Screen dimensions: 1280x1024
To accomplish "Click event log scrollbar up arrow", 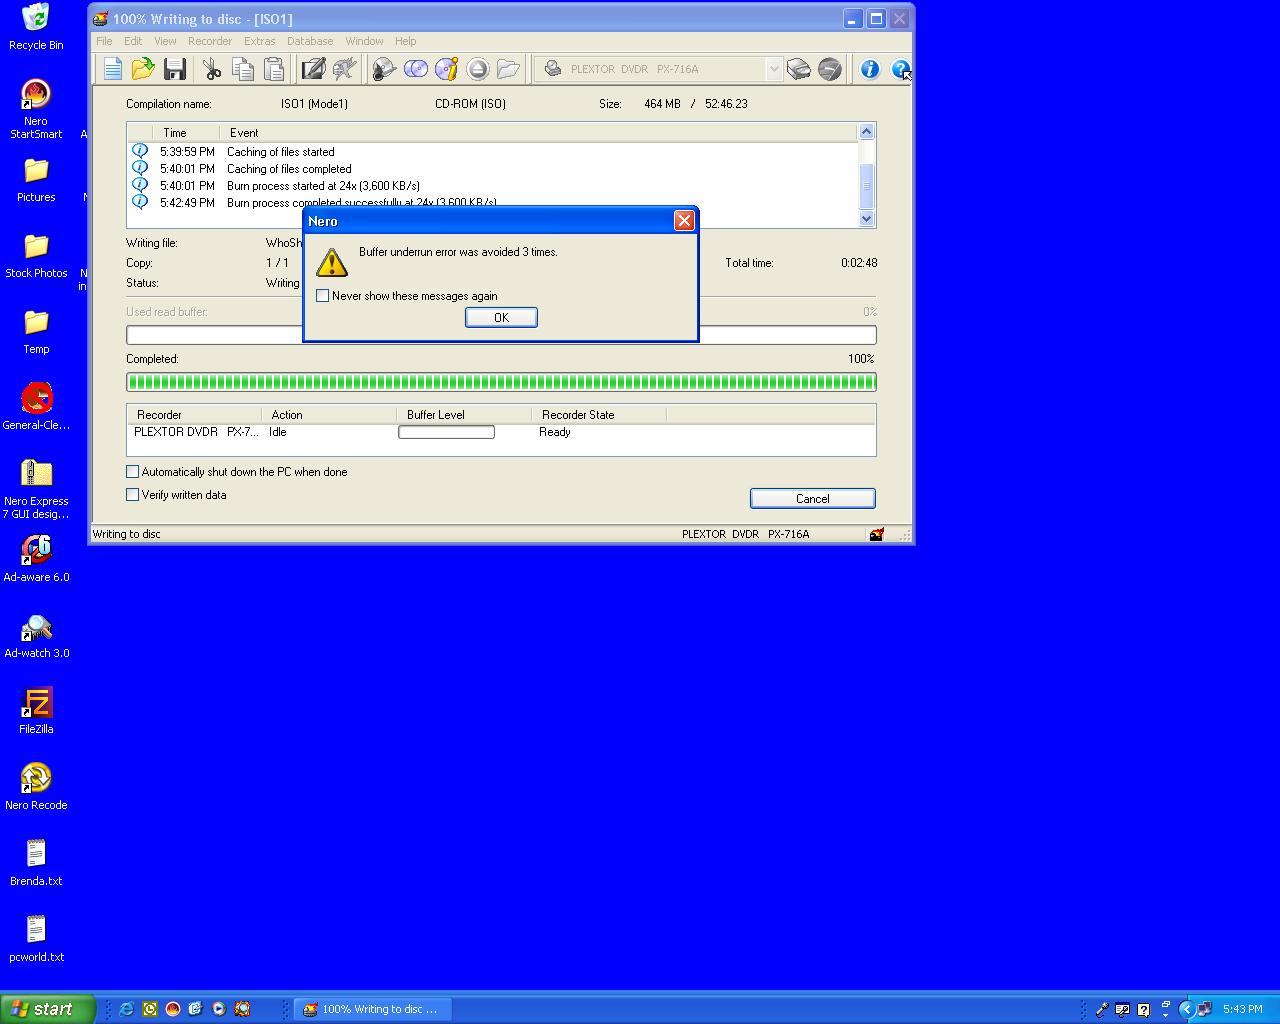I will click(x=866, y=131).
